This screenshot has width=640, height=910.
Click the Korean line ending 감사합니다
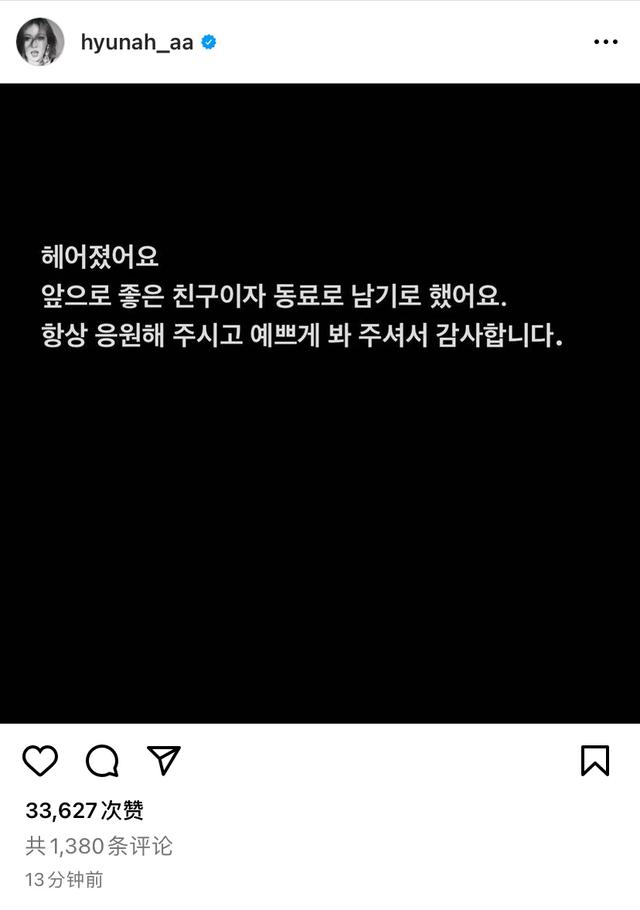coord(302,335)
